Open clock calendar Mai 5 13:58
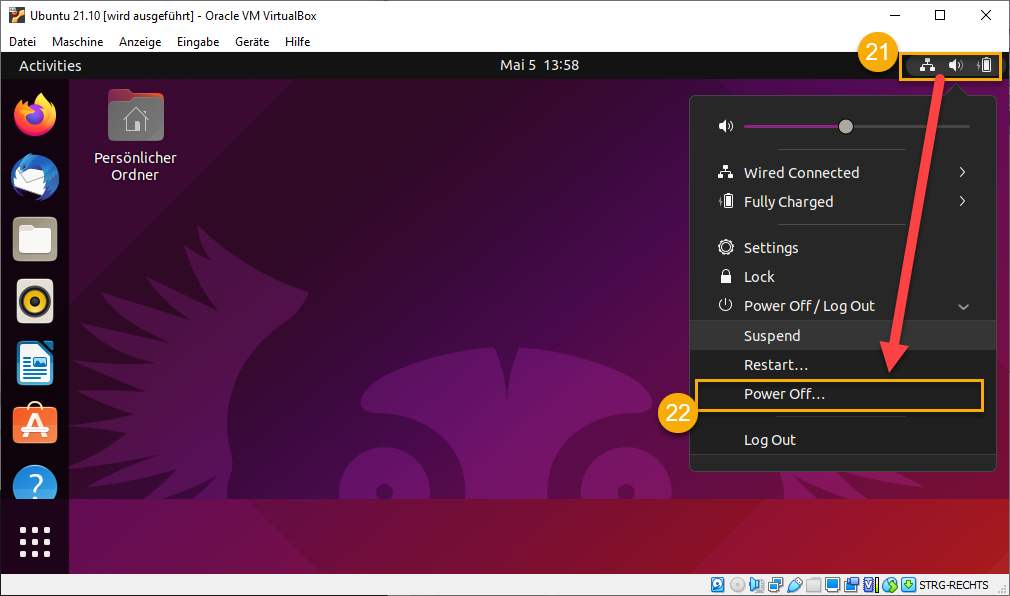 (539, 65)
